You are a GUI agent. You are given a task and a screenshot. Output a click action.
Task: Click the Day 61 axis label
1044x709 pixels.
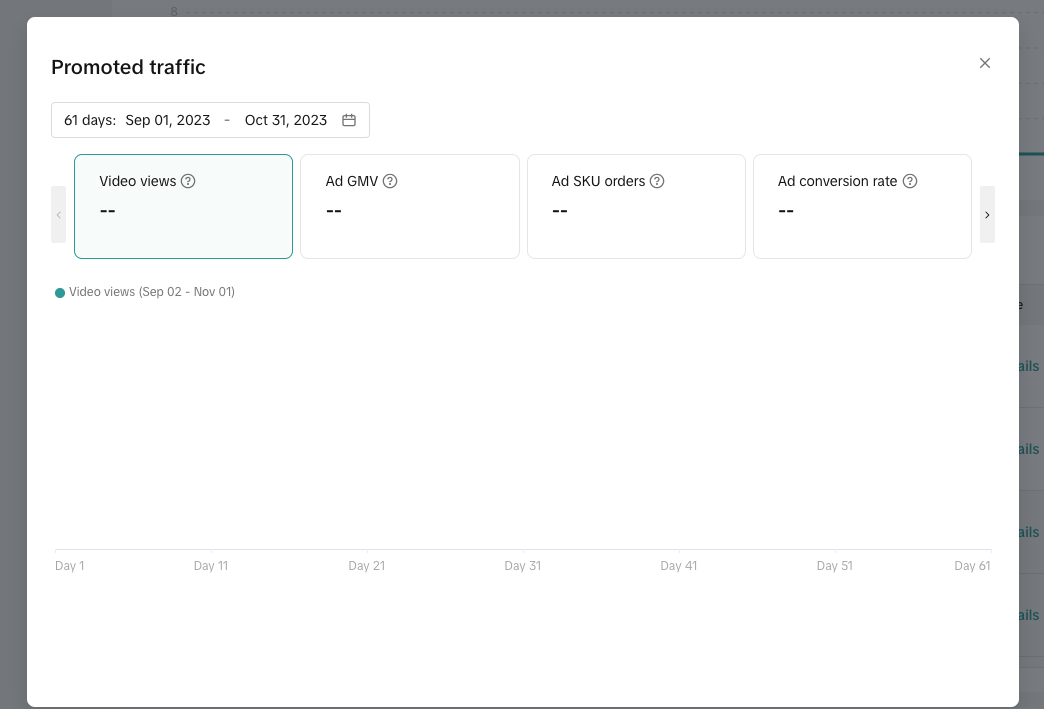tap(971, 566)
